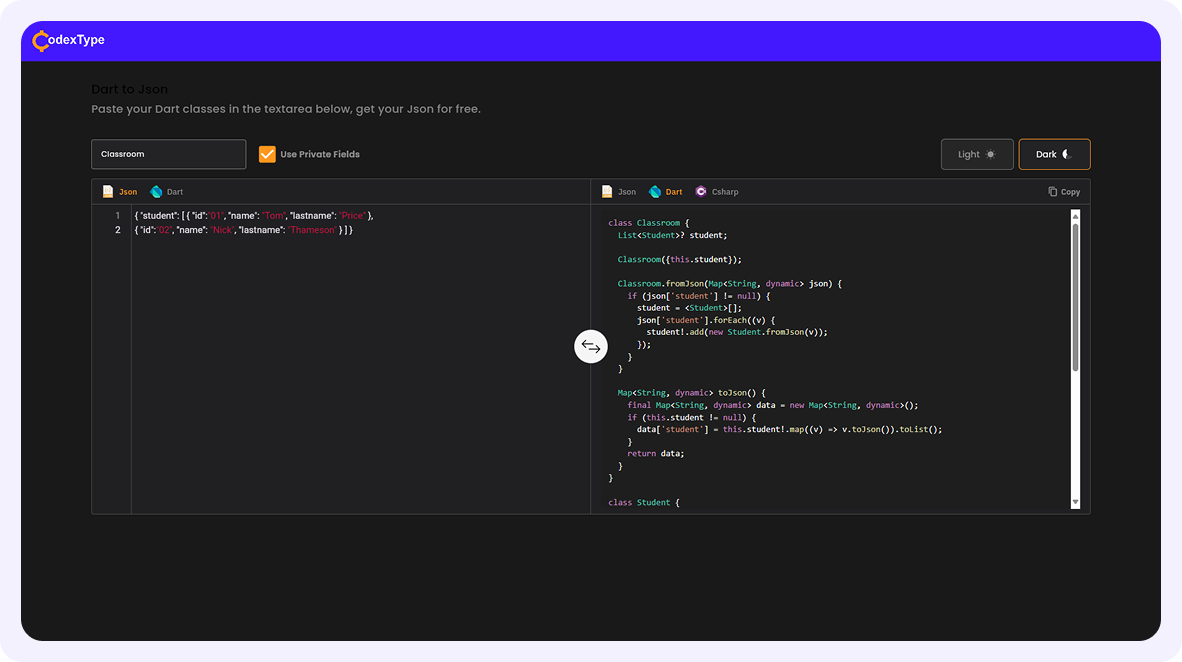Click the swap conversion direction button
Screen dimensions: 1182x662
click(591, 347)
